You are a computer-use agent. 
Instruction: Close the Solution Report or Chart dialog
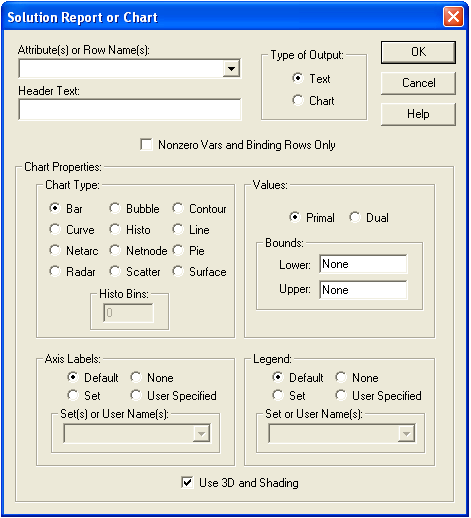[453, 16]
